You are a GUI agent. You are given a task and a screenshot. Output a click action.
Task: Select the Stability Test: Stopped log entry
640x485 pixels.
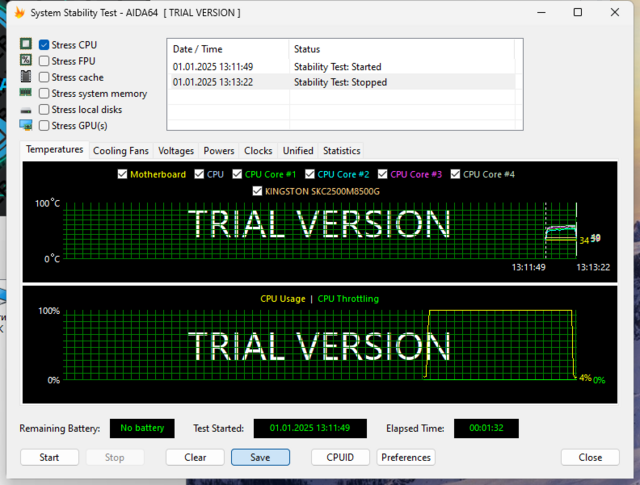click(x=340, y=82)
